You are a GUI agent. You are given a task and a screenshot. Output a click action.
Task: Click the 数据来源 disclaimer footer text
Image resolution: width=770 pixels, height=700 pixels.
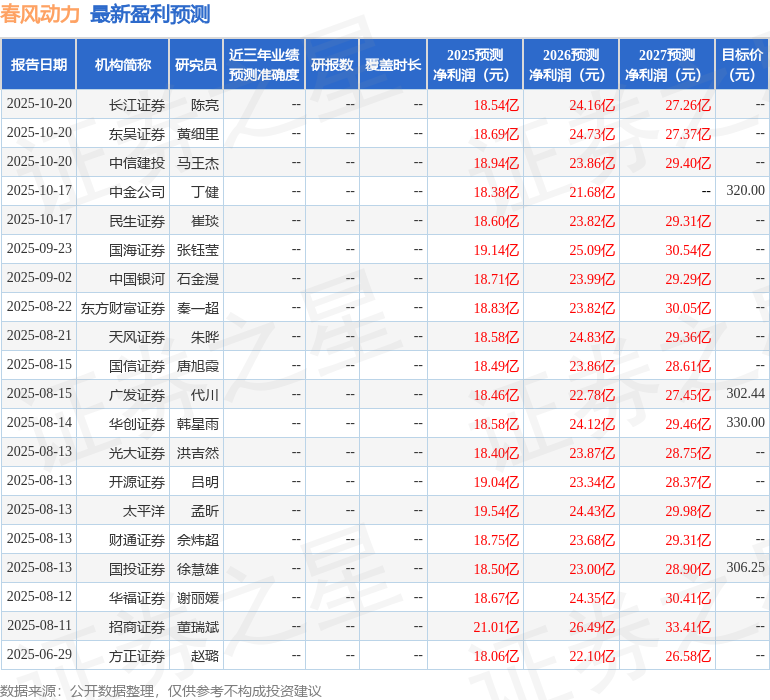pos(161,691)
